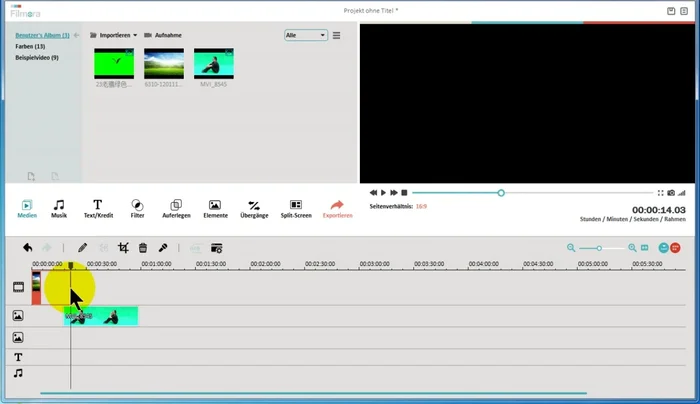Image resolution: width=700 pixels, height=404 pixels.
Task: Select the Split-Screen tool
Action: (296, 208)
